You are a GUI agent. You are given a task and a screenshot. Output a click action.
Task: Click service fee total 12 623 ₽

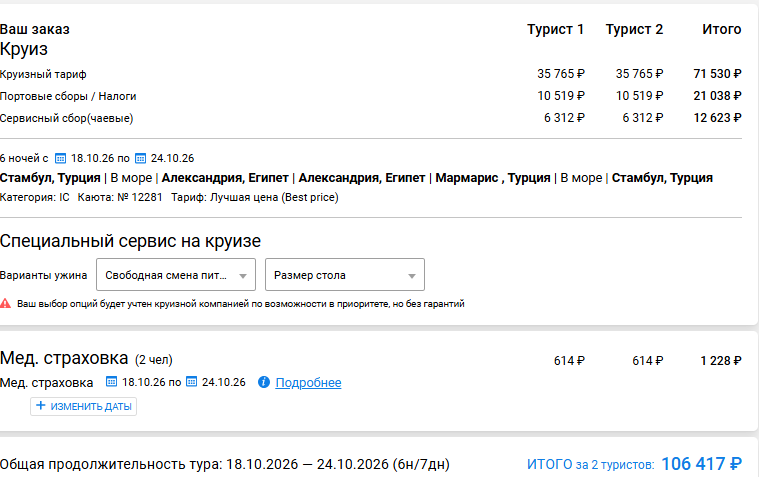(x=717, y=118)
